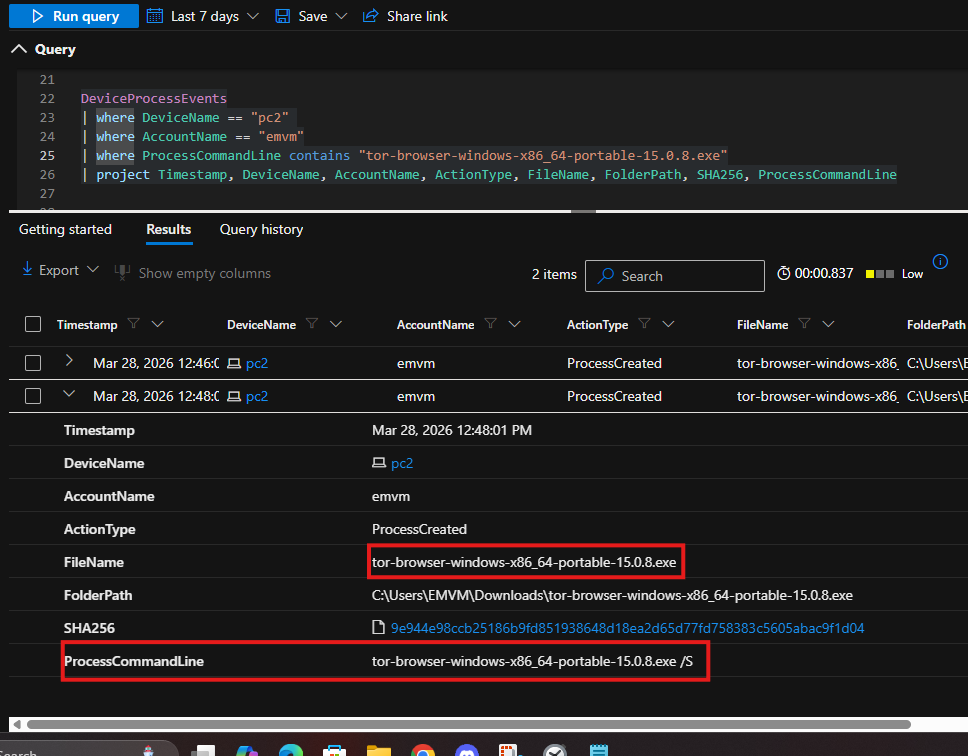
Task: Click the Show empty columns icon
Action: pyautogui.click(x=122, y=273)
